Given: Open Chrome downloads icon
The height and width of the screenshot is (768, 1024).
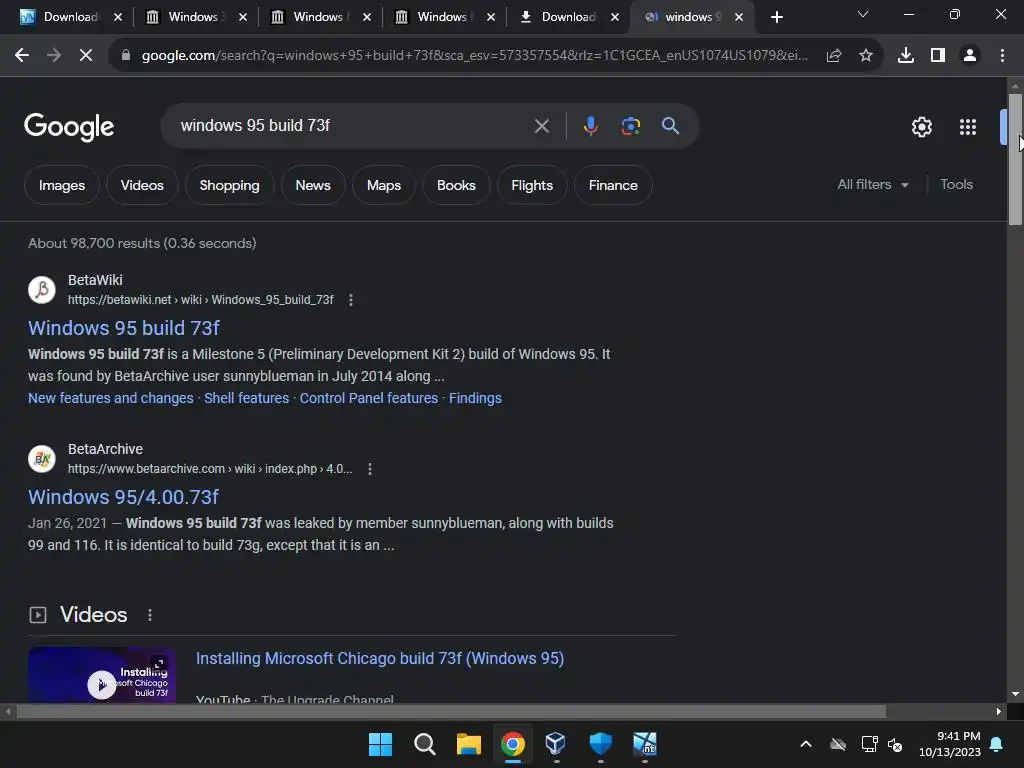Looking at the screenshot, I should coord(906,56).
